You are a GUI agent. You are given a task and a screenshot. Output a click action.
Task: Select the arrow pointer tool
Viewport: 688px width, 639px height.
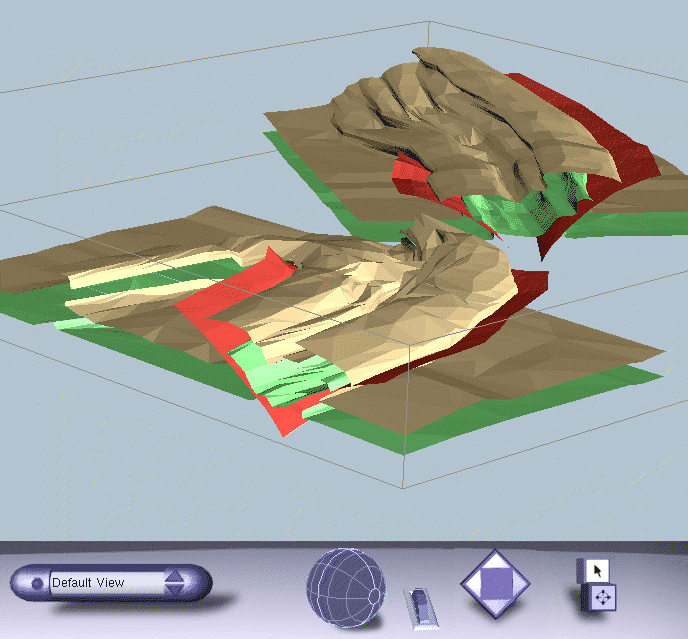(597, 570)
